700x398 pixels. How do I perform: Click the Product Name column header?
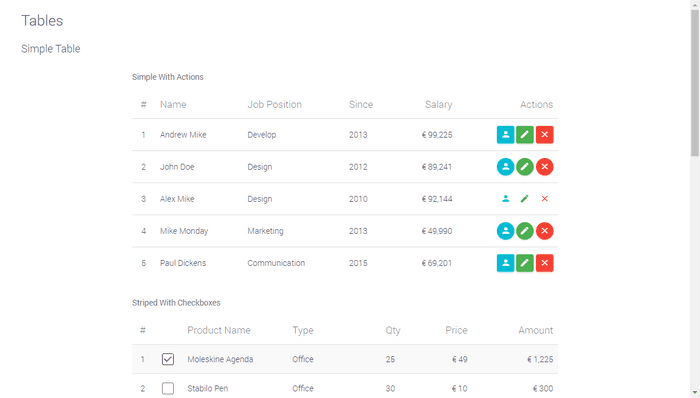219,330
